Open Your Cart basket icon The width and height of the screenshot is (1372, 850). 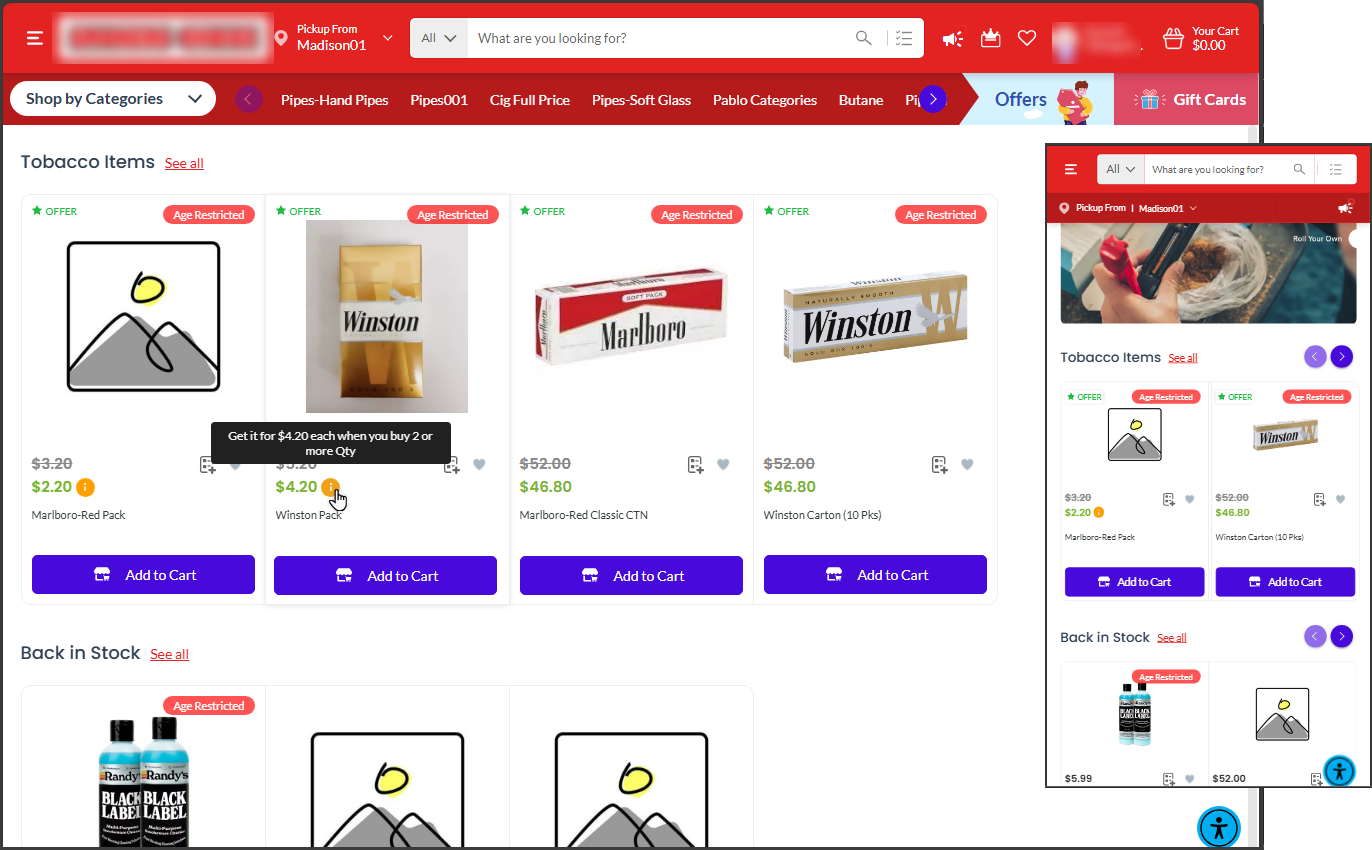(x=1173, y=38)
